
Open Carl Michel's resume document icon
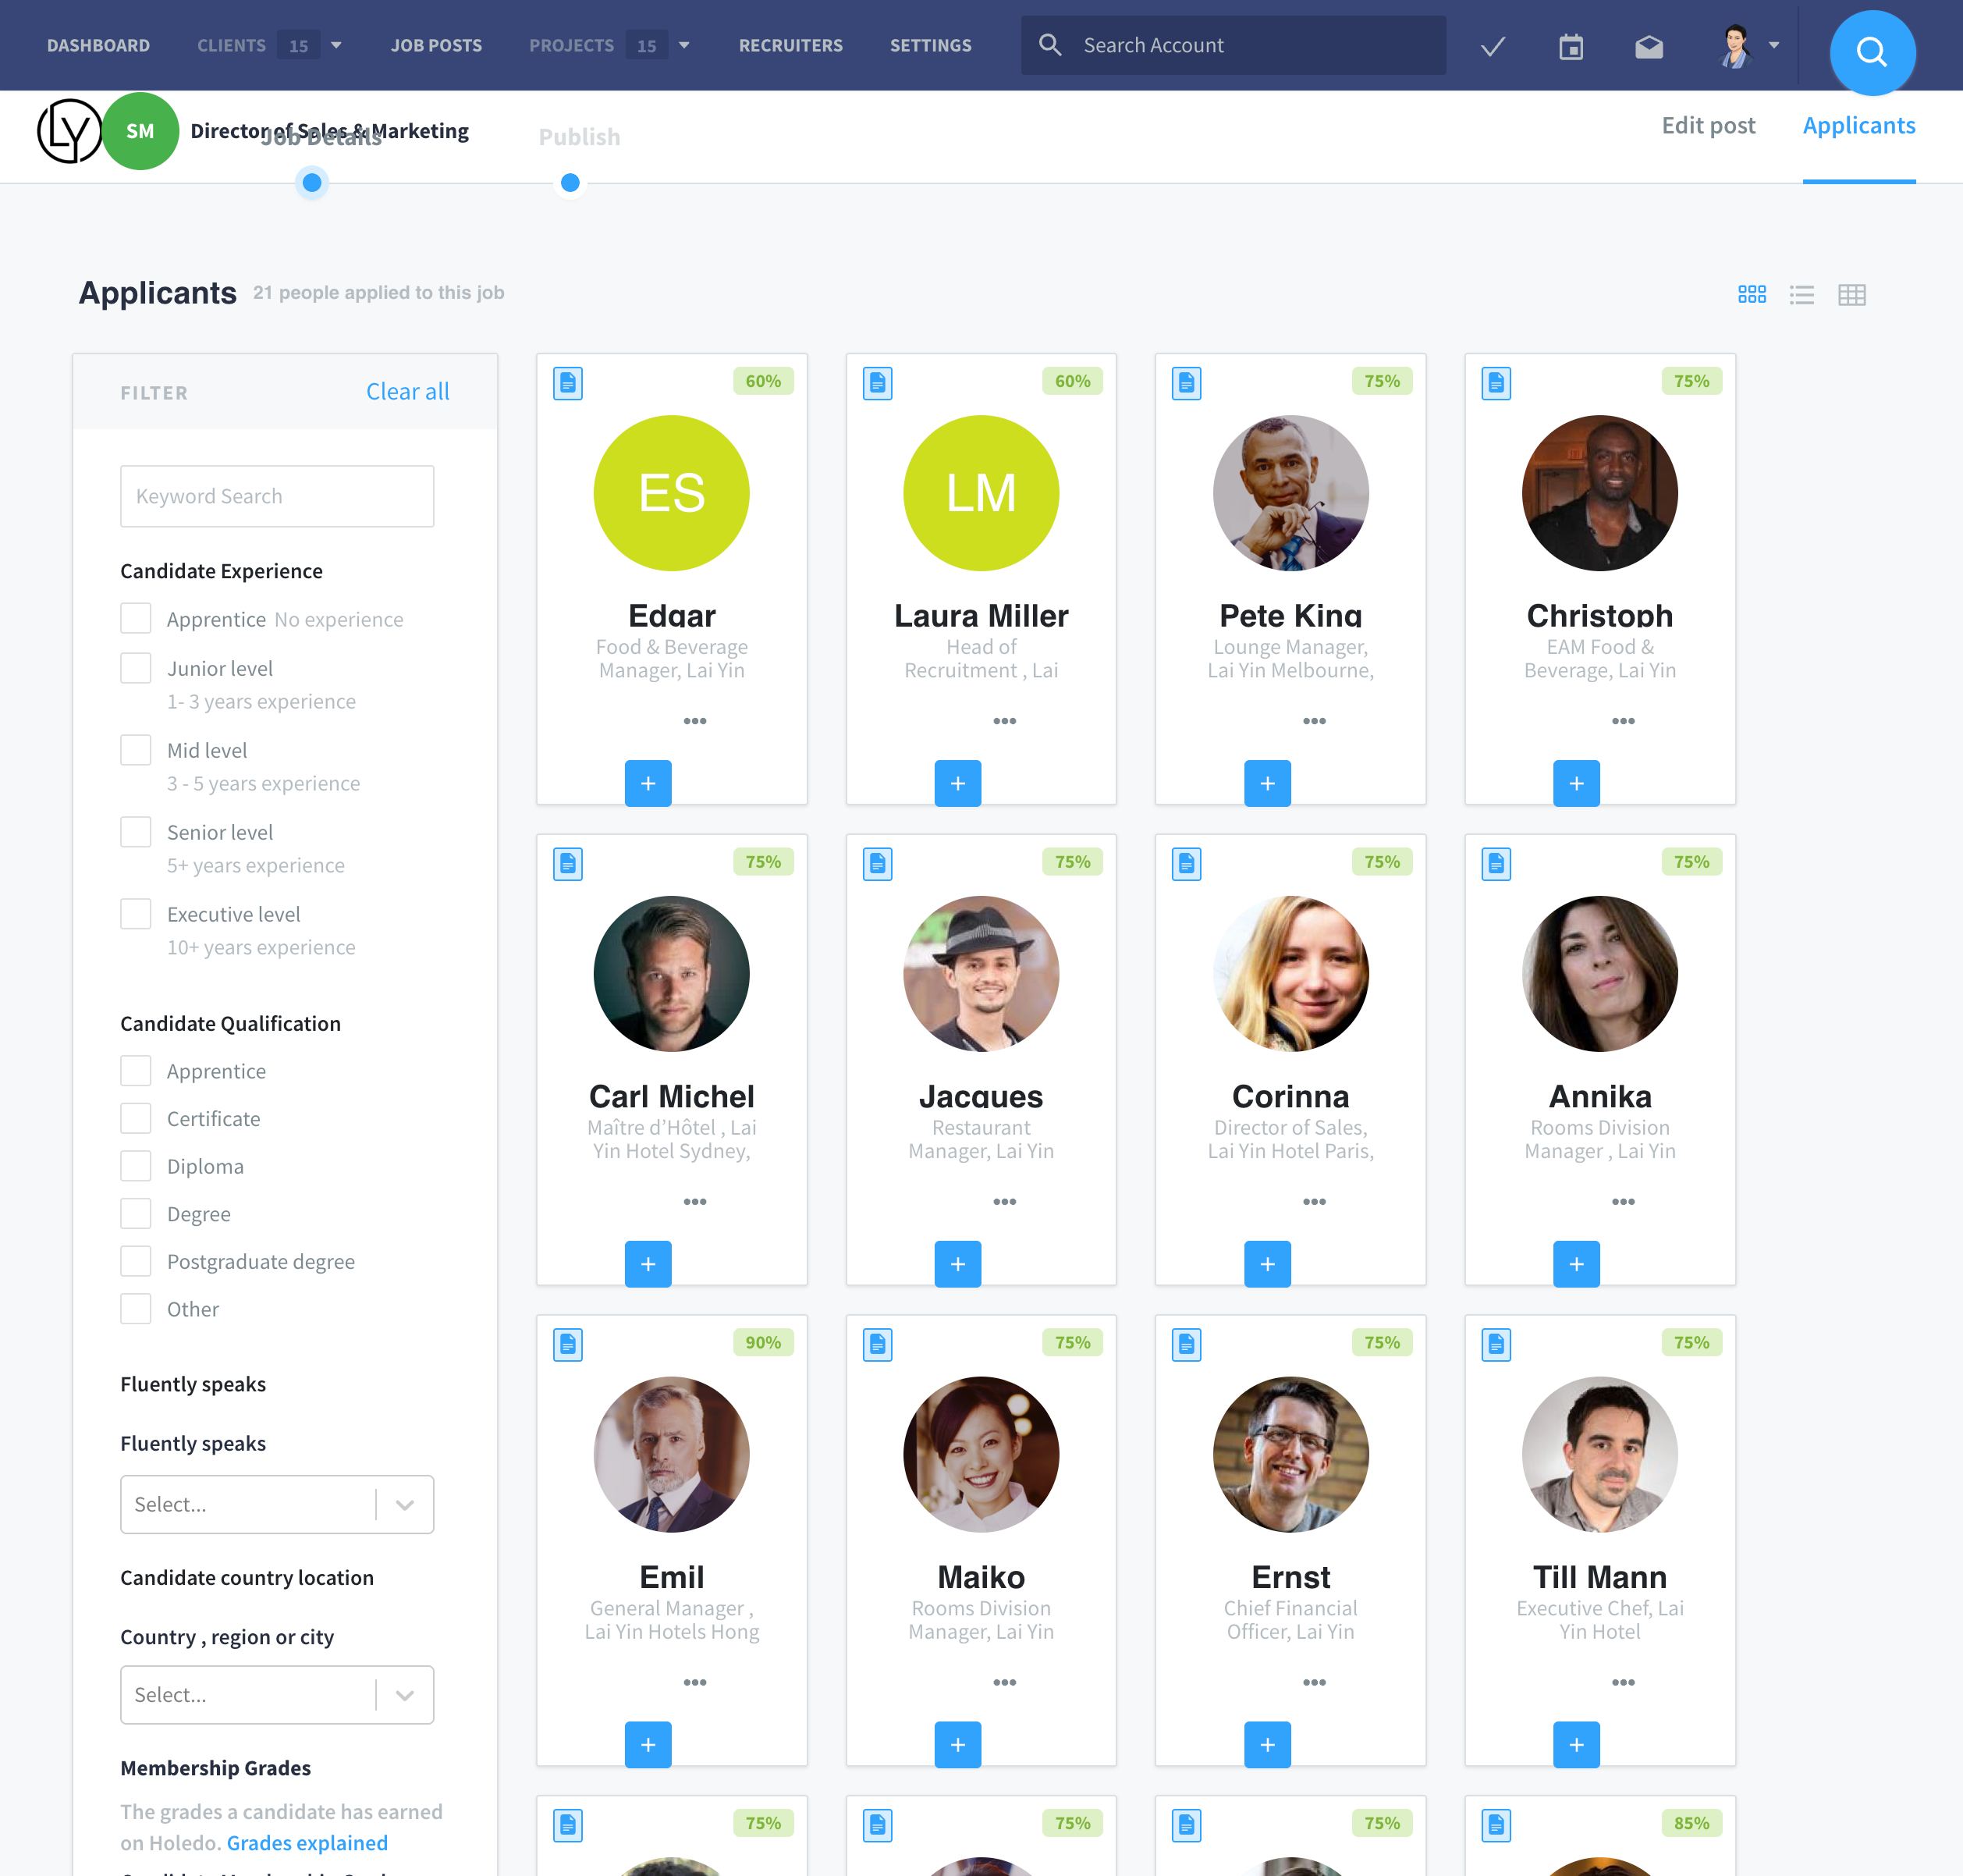pos(568,864)
